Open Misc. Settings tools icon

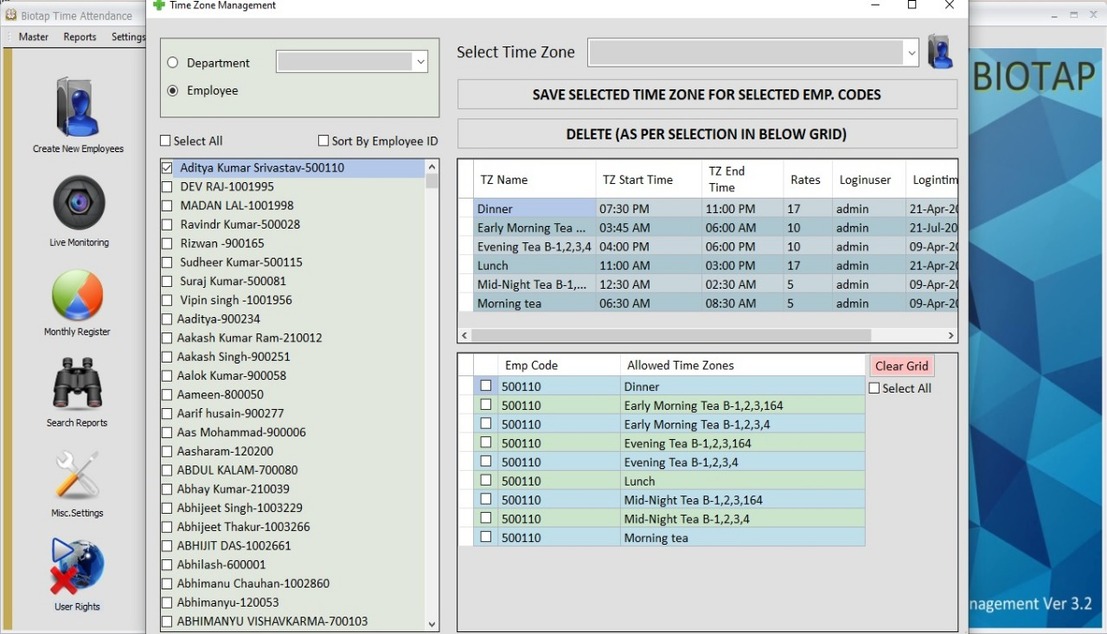tap(77, 474)
